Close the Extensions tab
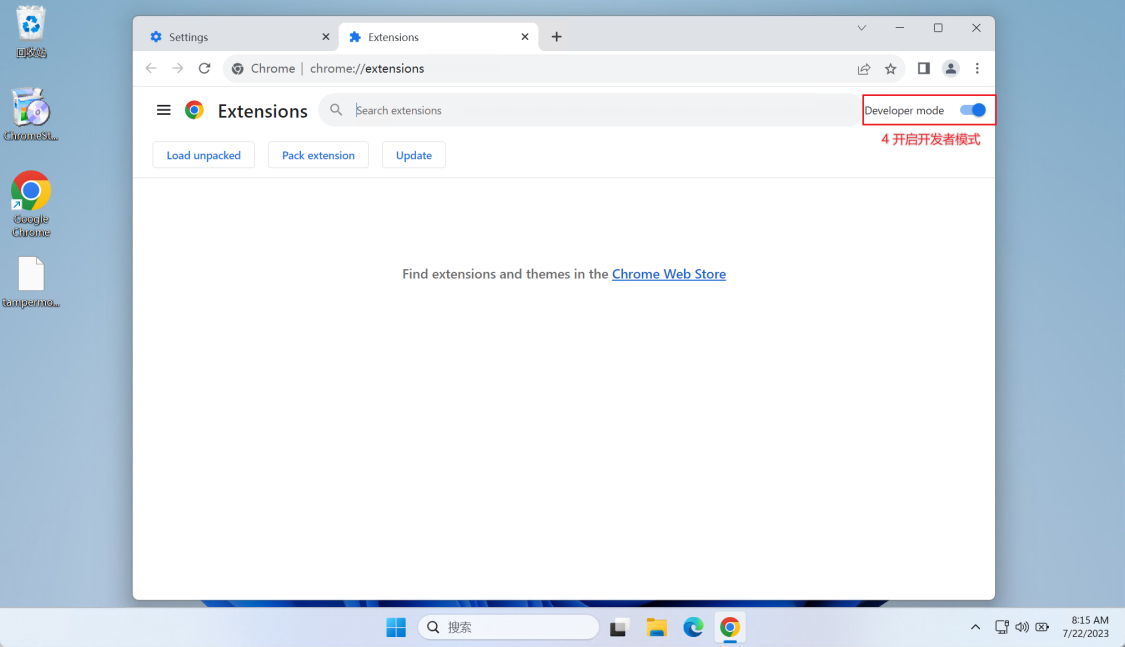 click(x=525, y=37)
